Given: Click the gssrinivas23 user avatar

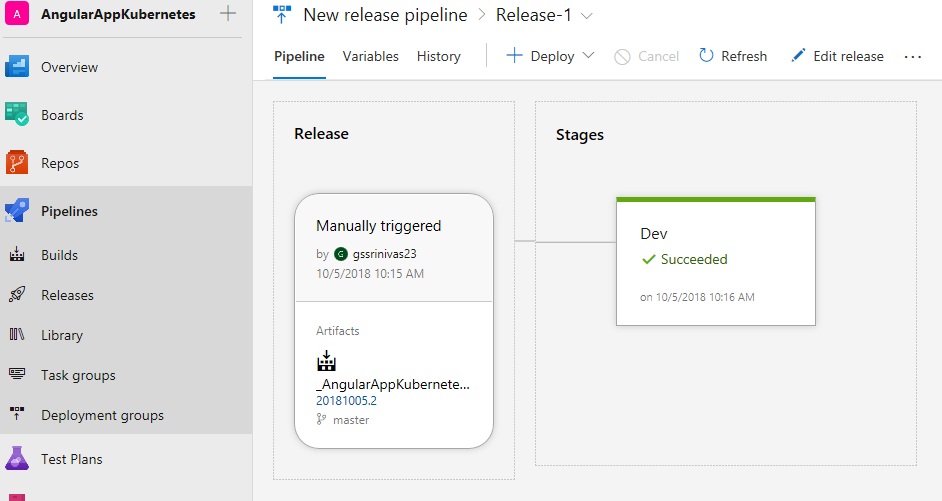Looking at the screenshot, I should coord(341,254).
